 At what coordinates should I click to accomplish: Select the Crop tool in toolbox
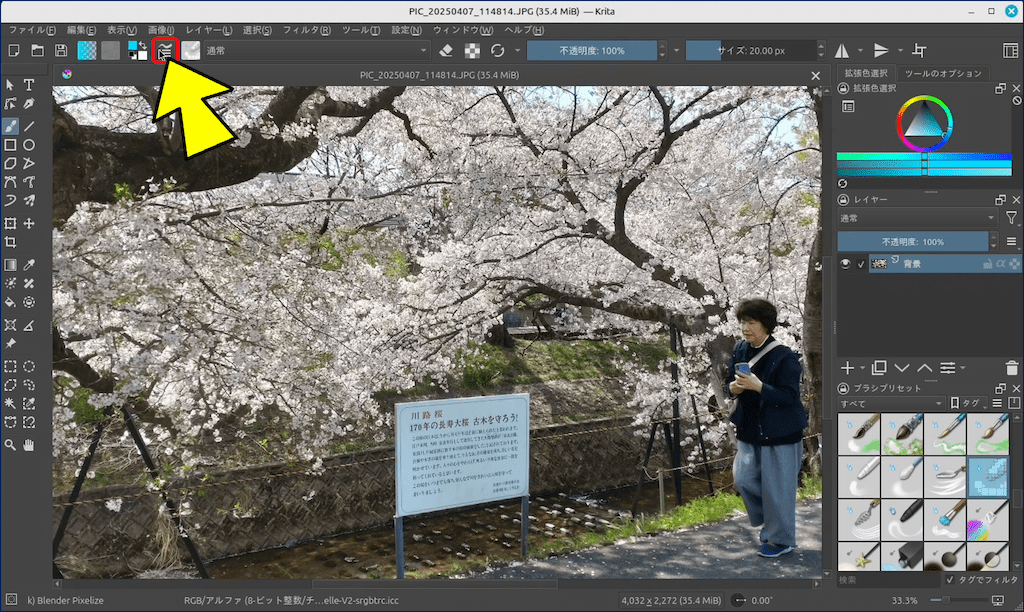[x=10, y=243]
